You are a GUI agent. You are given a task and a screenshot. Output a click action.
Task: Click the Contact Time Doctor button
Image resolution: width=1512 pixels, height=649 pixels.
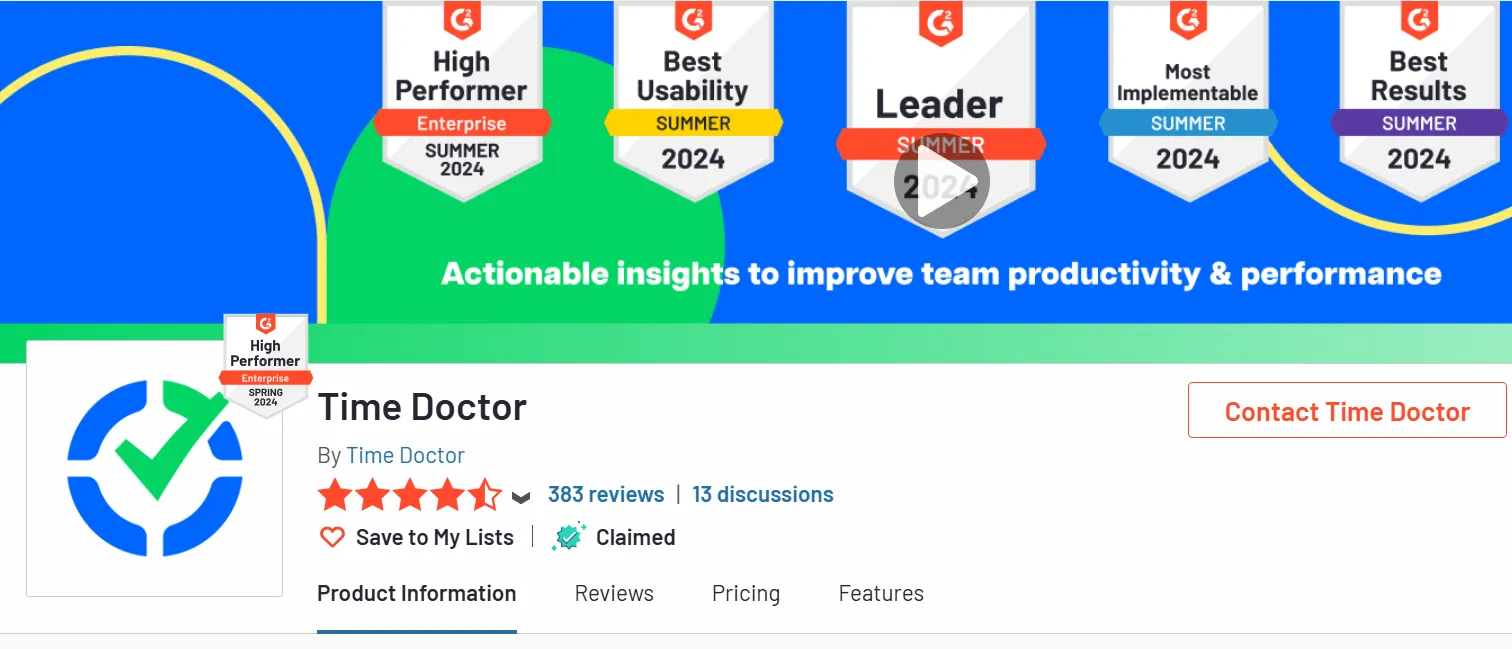point(1347,411)
